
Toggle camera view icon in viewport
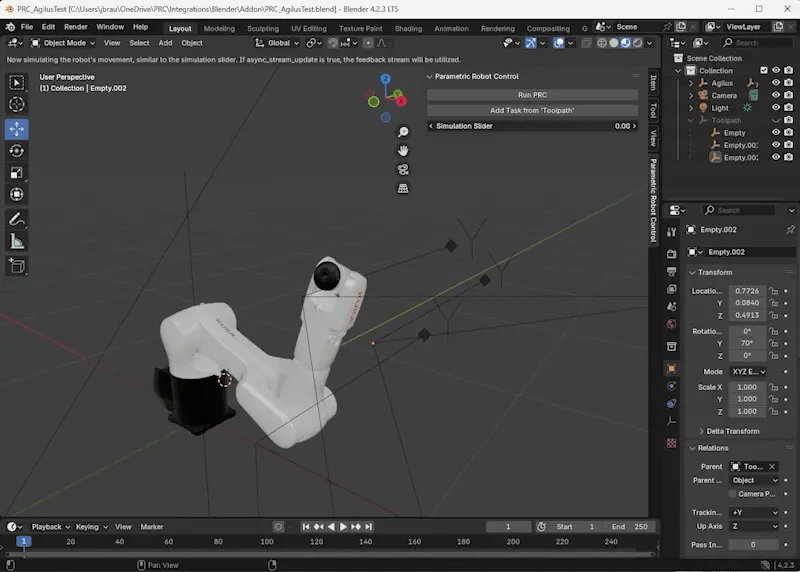pos(403,169)
